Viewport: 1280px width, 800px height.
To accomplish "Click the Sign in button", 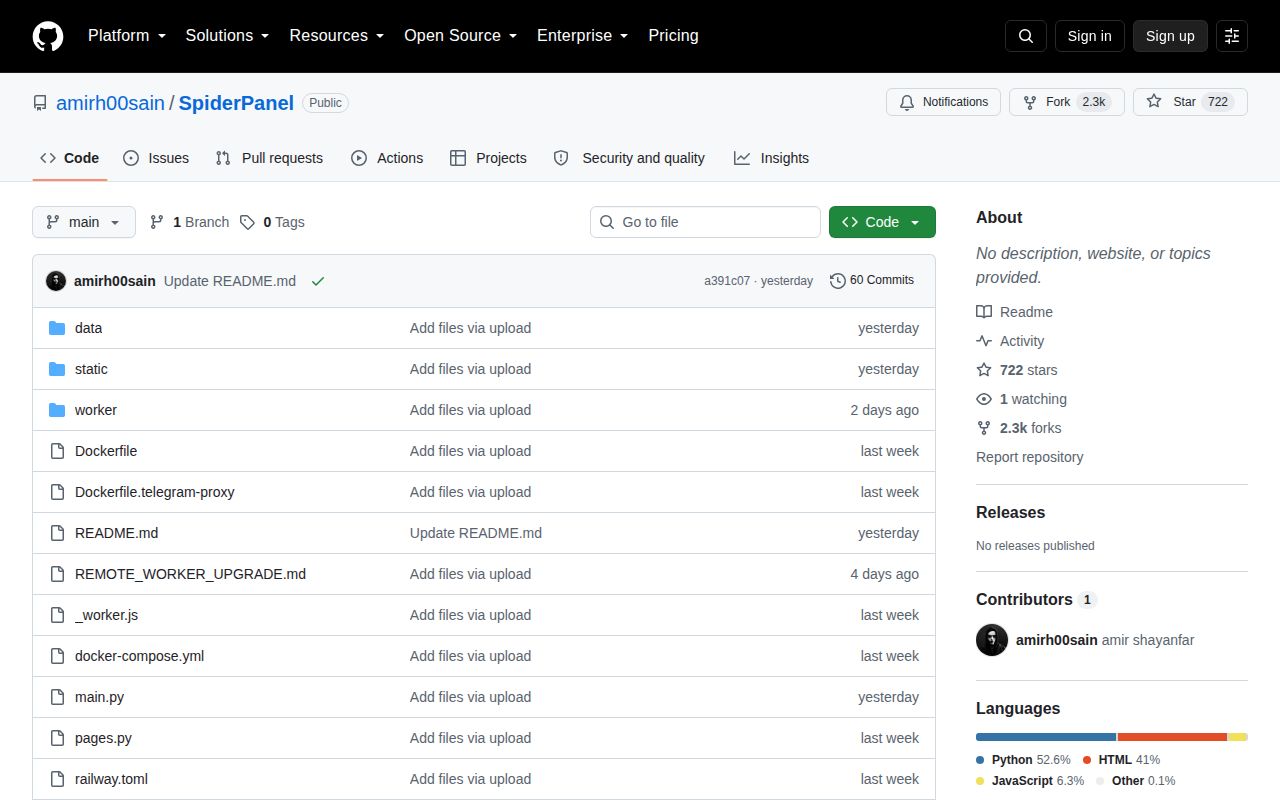I will [1089, 36].
